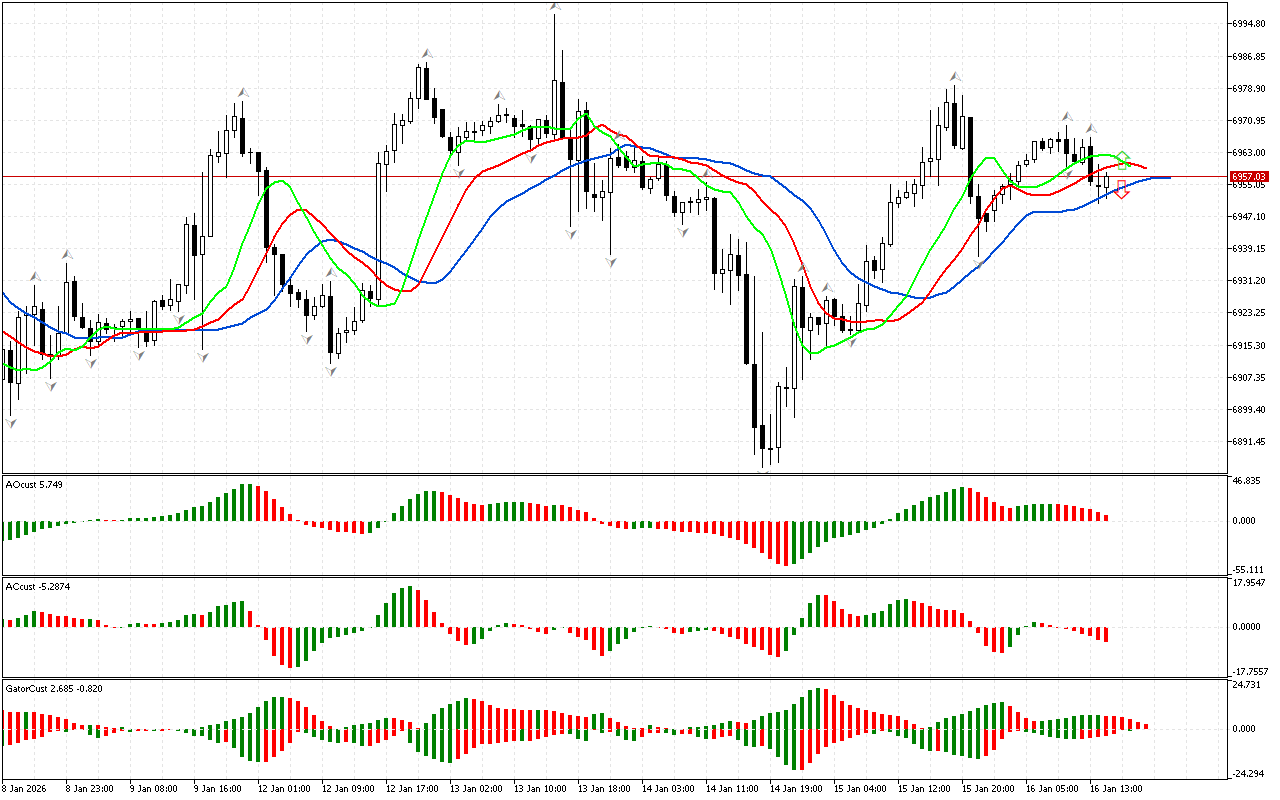The height and width of the screenshot is (800, 1280).
Task: Click the 46.835 AO scale value
Action: coord(1248,482)
